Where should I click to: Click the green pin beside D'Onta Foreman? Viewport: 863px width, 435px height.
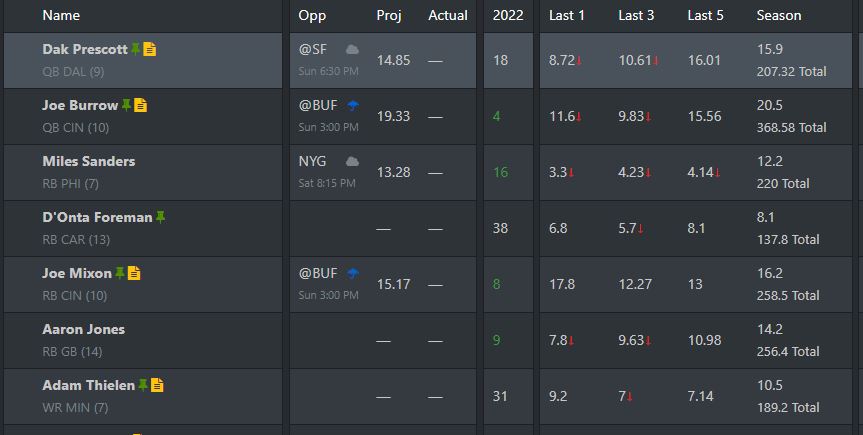click(x=160, y=217)
